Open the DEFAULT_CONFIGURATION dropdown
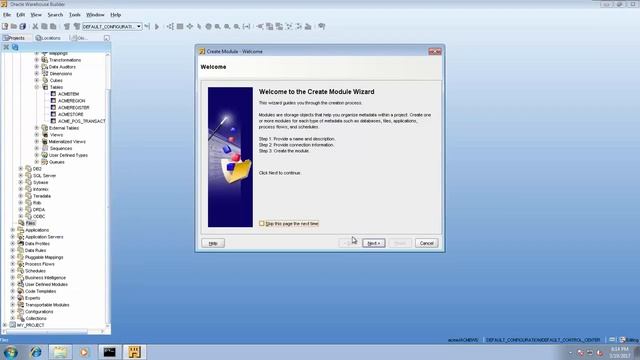The width and height of the screenshot is (640, 360). click(139, 27)
